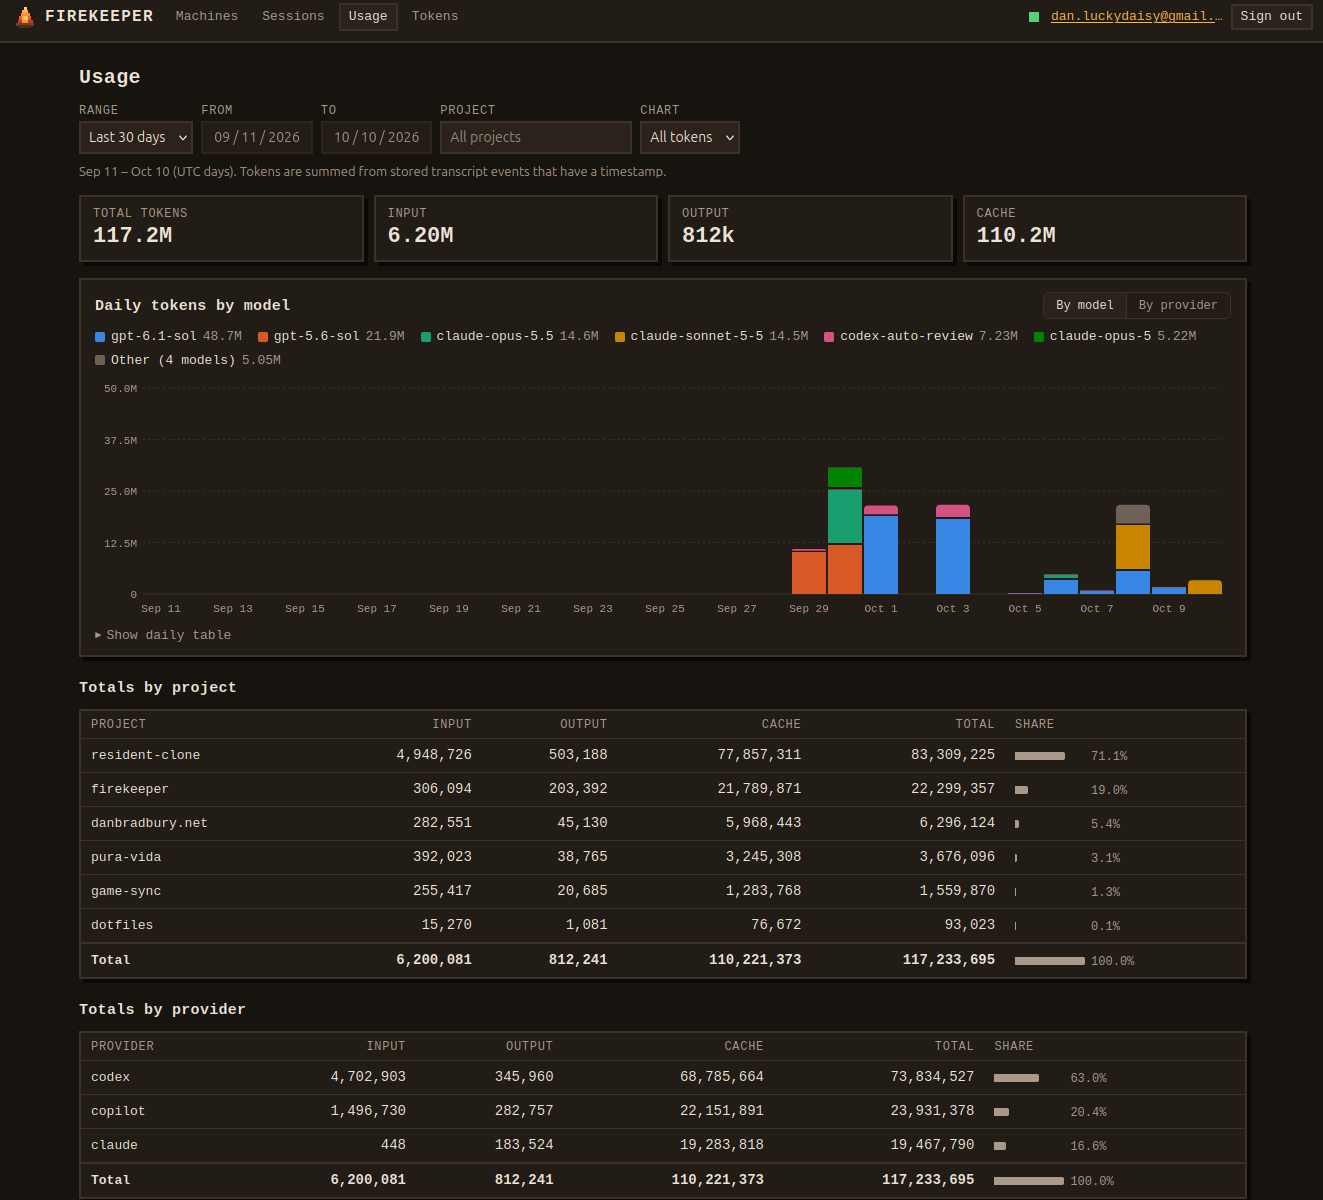The image size is (1323, 1200).
Task: Click the dotfiles project name
Action: [122, 925]
